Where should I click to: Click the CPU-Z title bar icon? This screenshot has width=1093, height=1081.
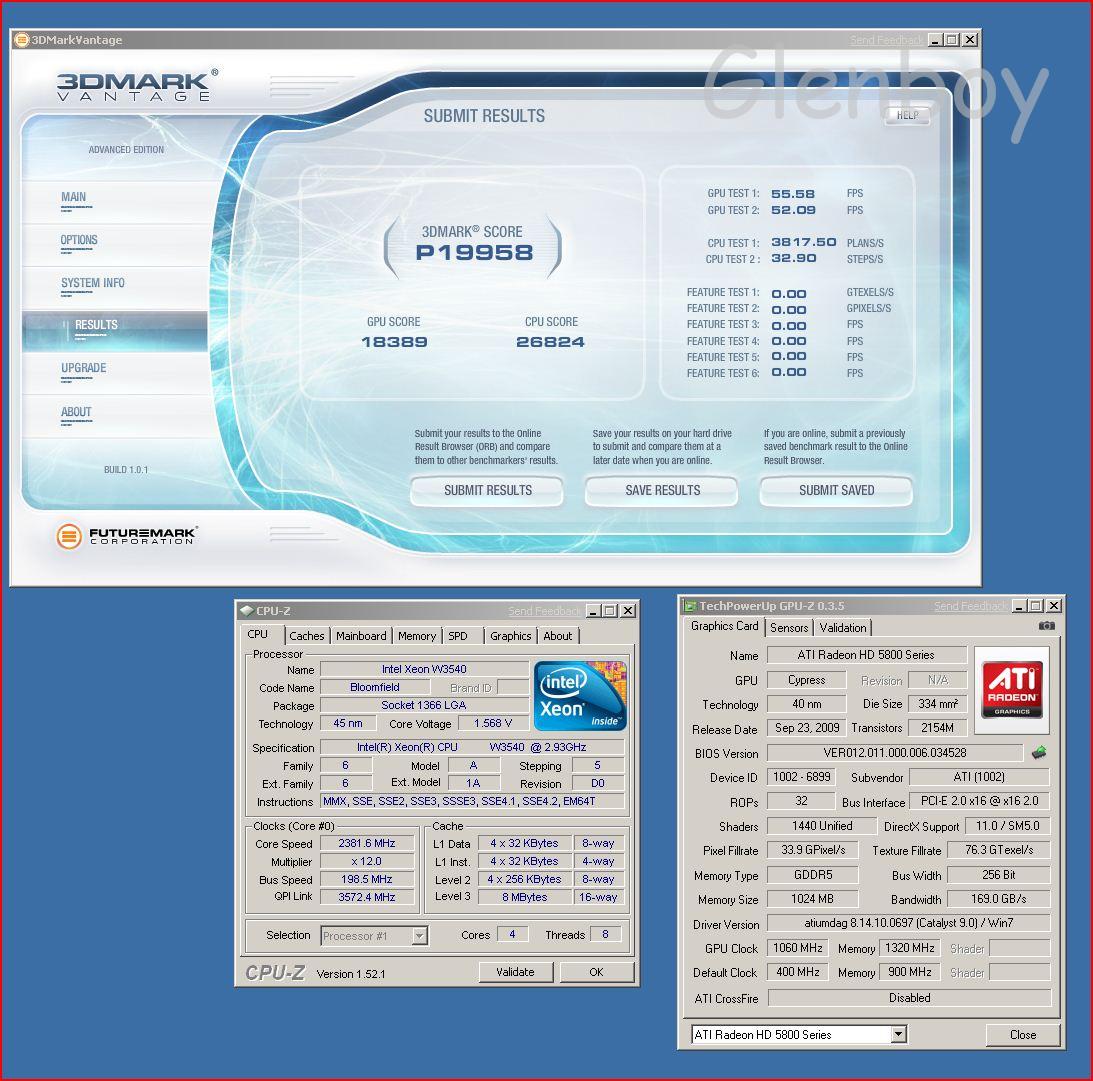[x=246, y=611]
